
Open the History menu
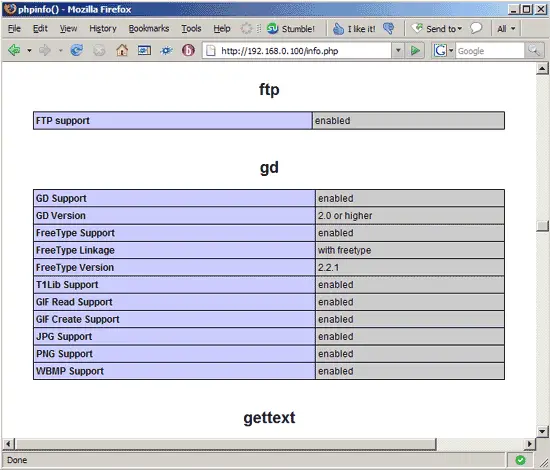[103, 28]
